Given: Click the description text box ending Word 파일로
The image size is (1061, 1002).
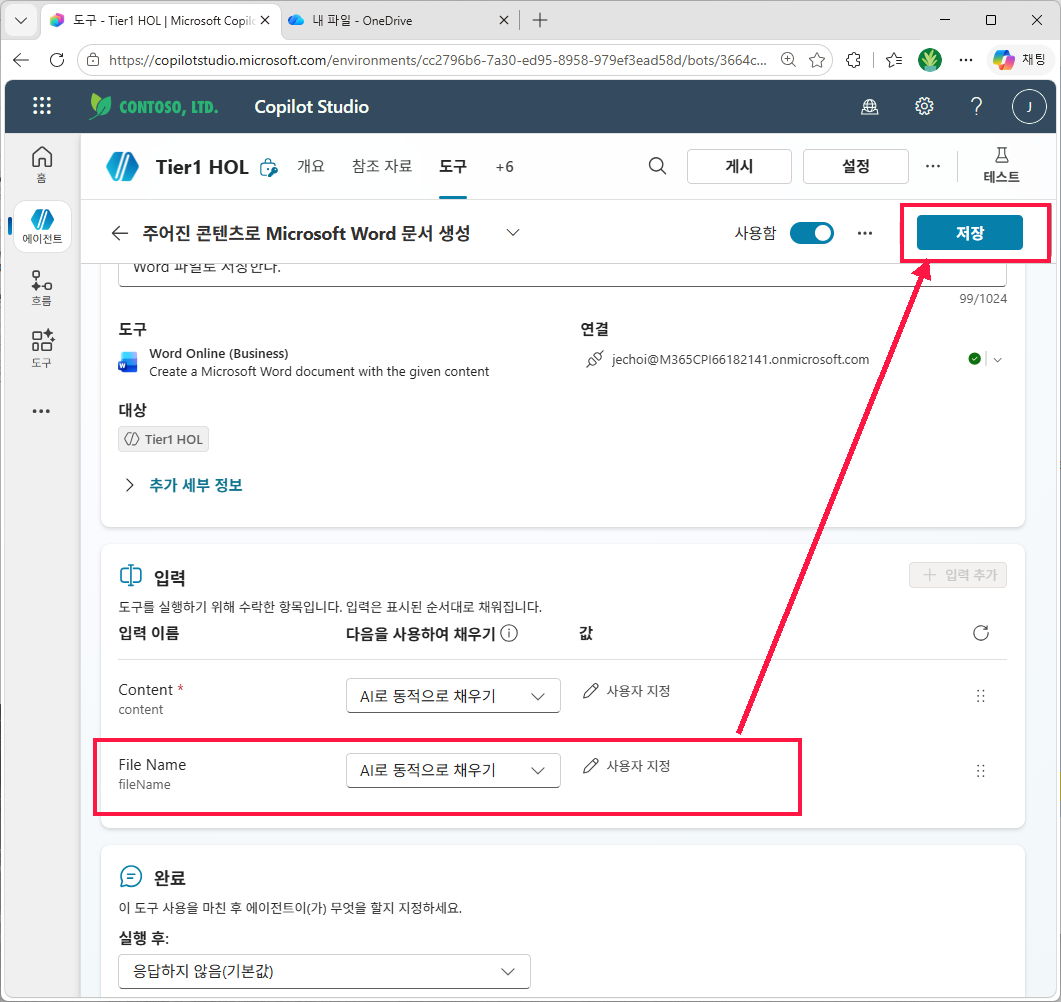Looking at the screenshot, I should click(562, 274).
